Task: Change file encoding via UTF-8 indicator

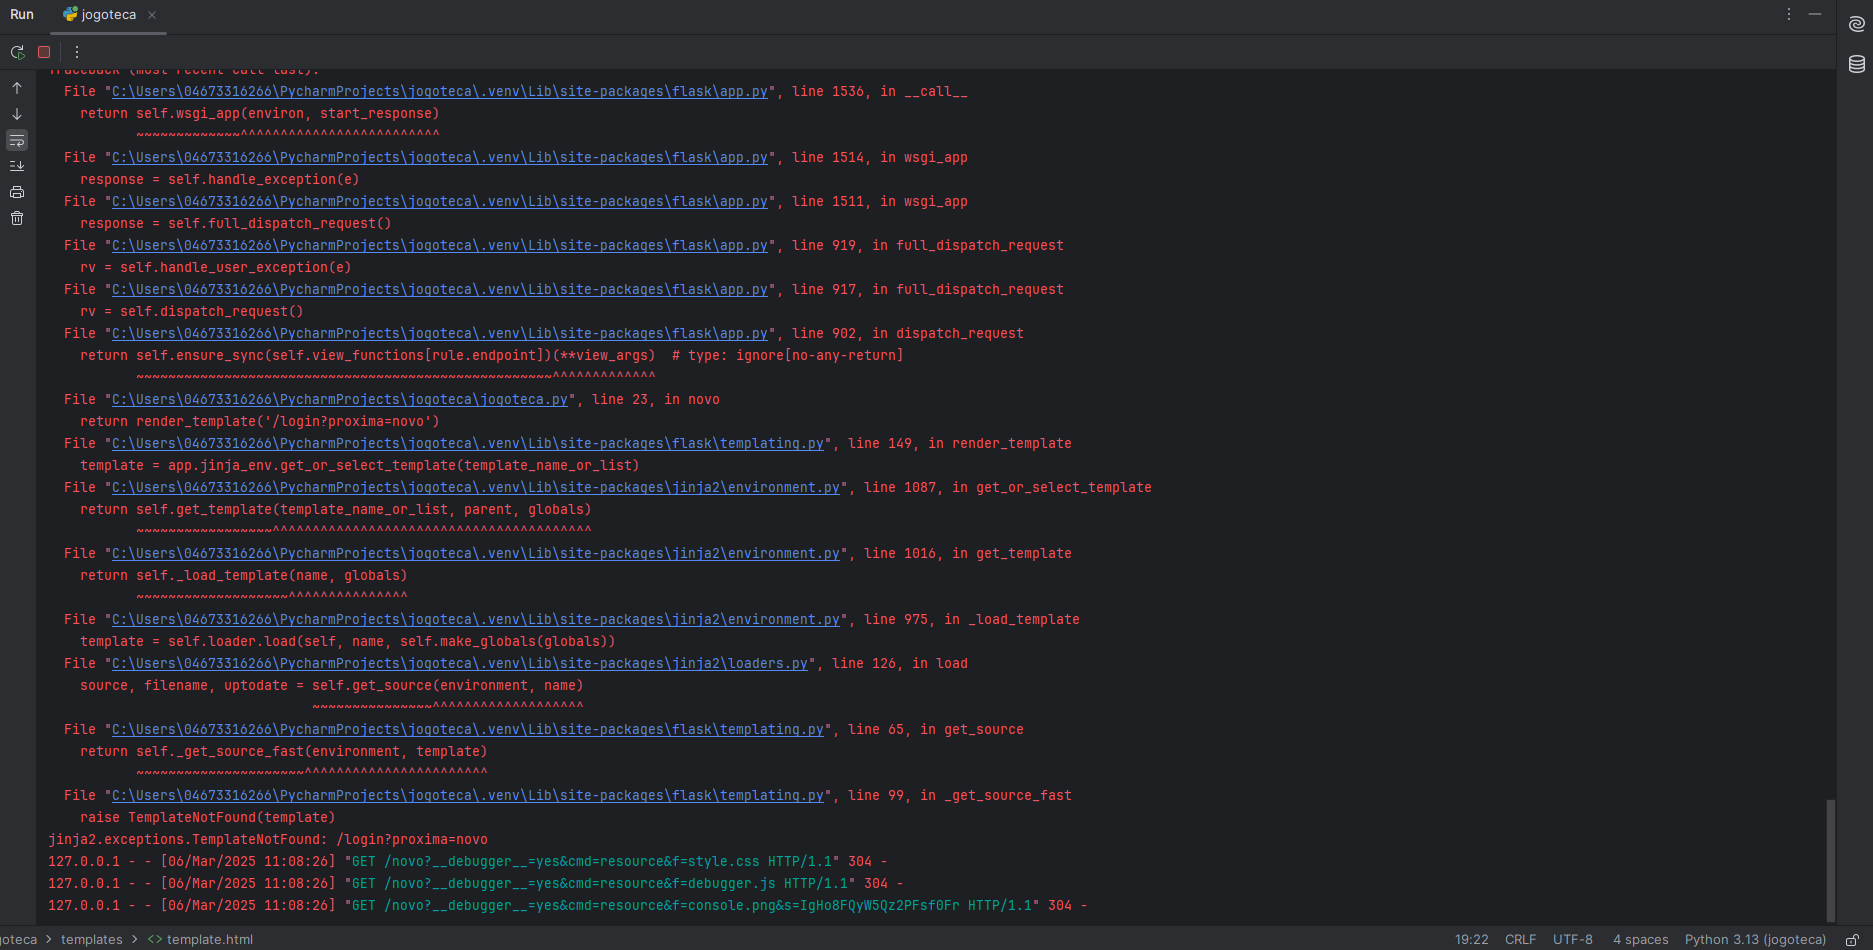Action: click(1573, 940)
